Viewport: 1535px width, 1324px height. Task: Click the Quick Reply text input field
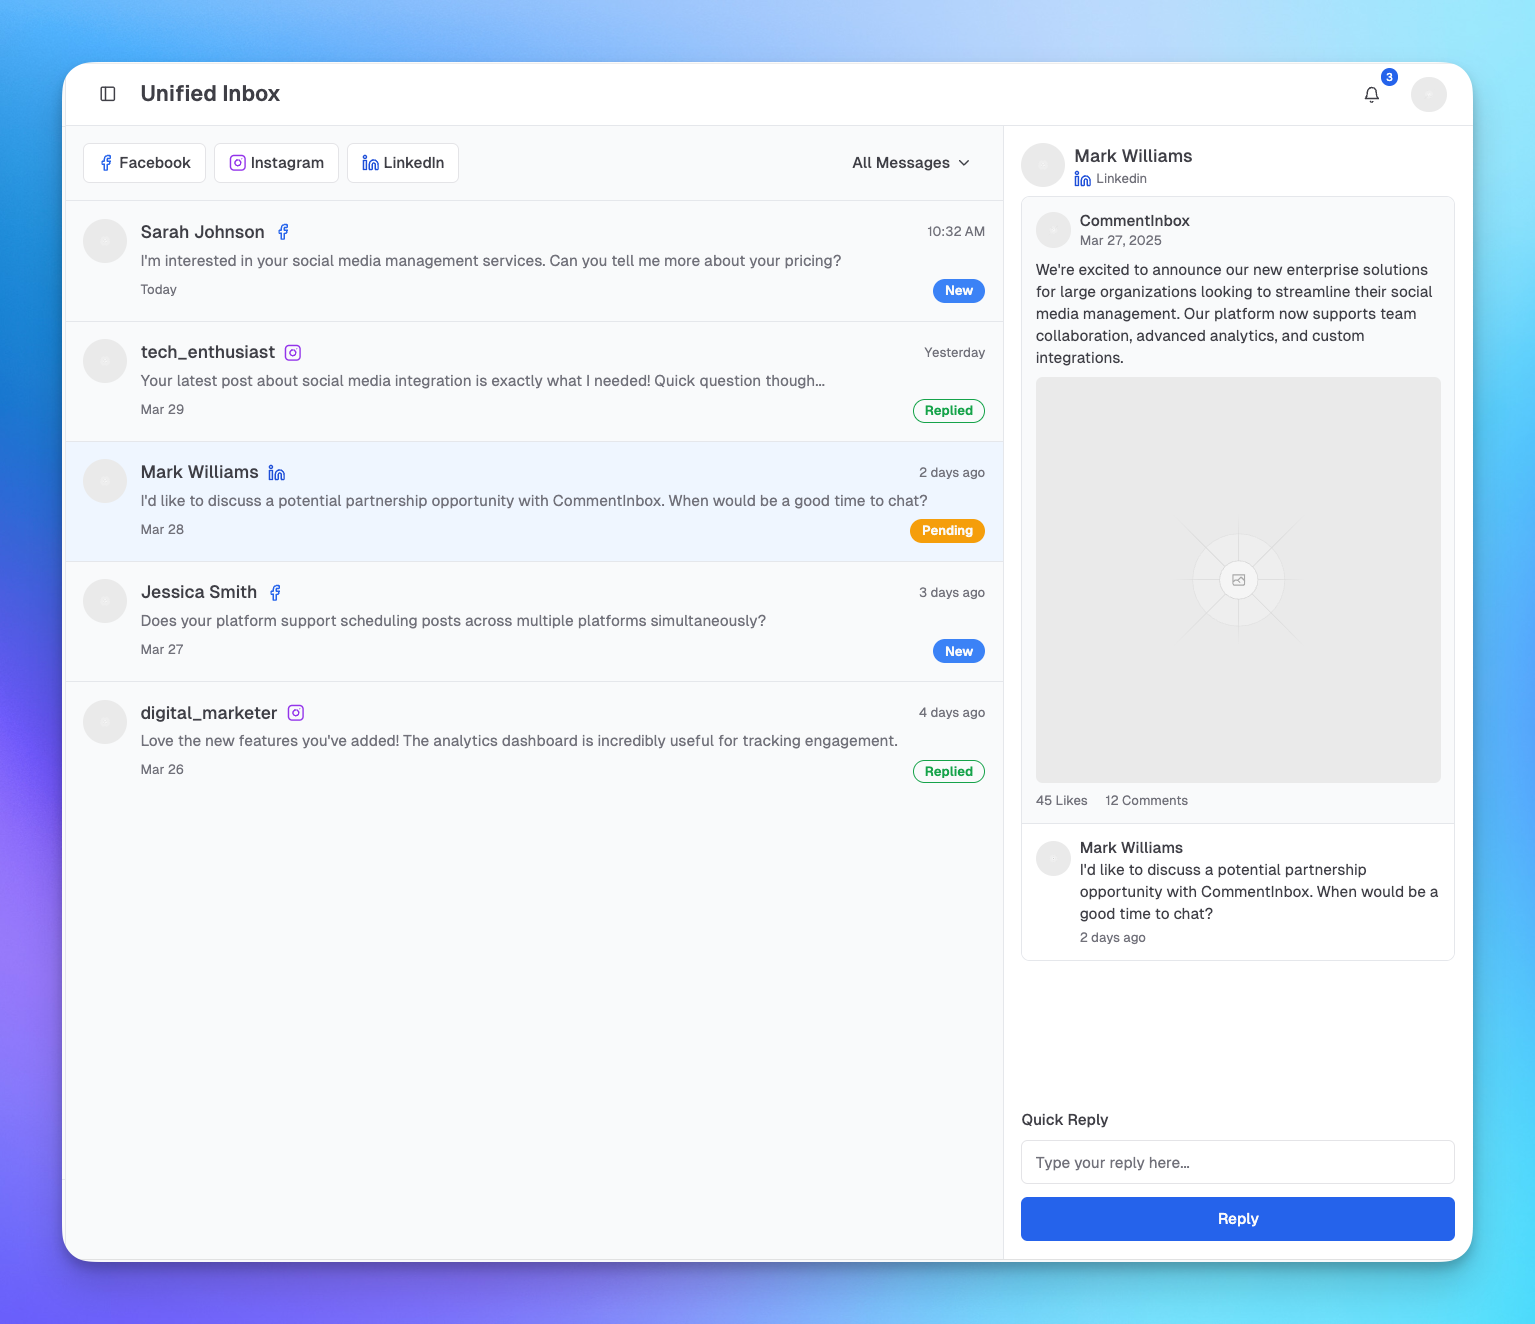pyautogui.click(x=1237, y=1162)
